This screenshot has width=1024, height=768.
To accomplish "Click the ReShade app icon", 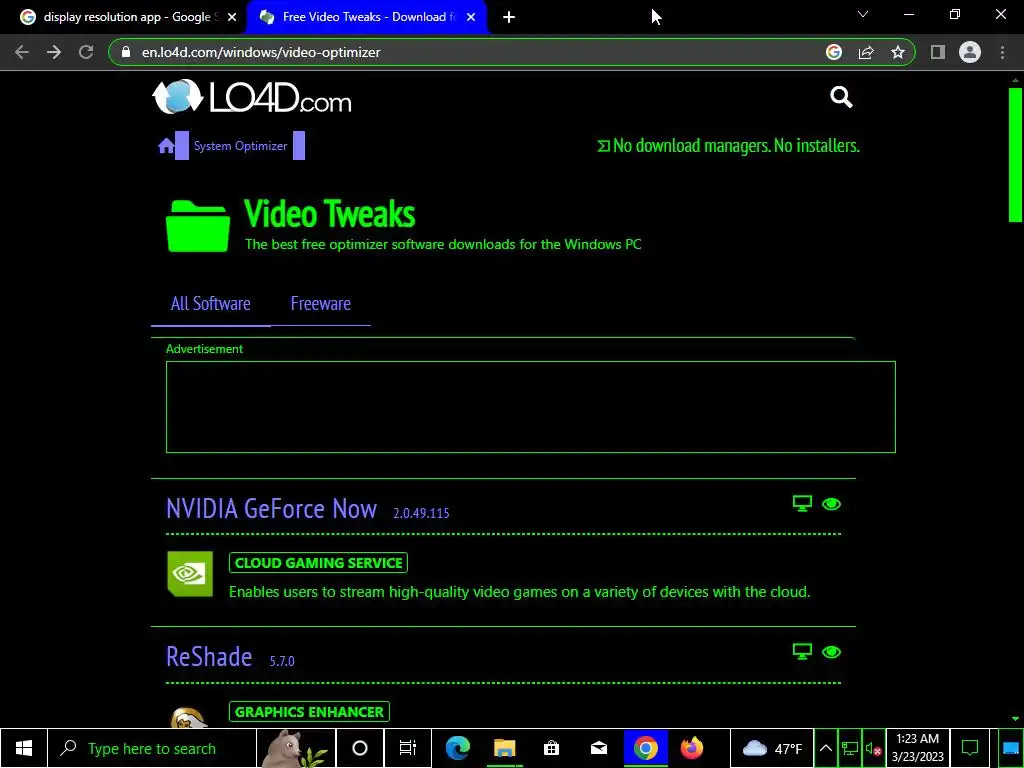I will pos(189,716).
